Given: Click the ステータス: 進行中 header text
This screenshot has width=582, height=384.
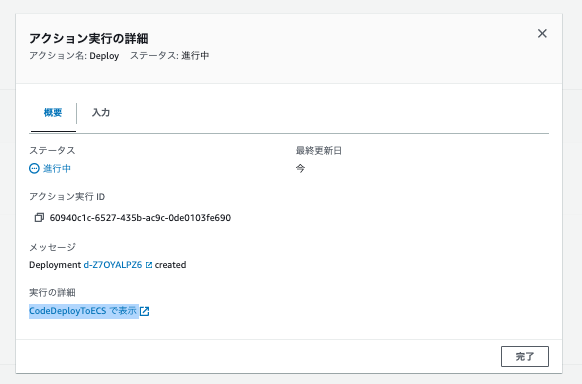Looking at the screenshot, I should (x=170, y=56).
